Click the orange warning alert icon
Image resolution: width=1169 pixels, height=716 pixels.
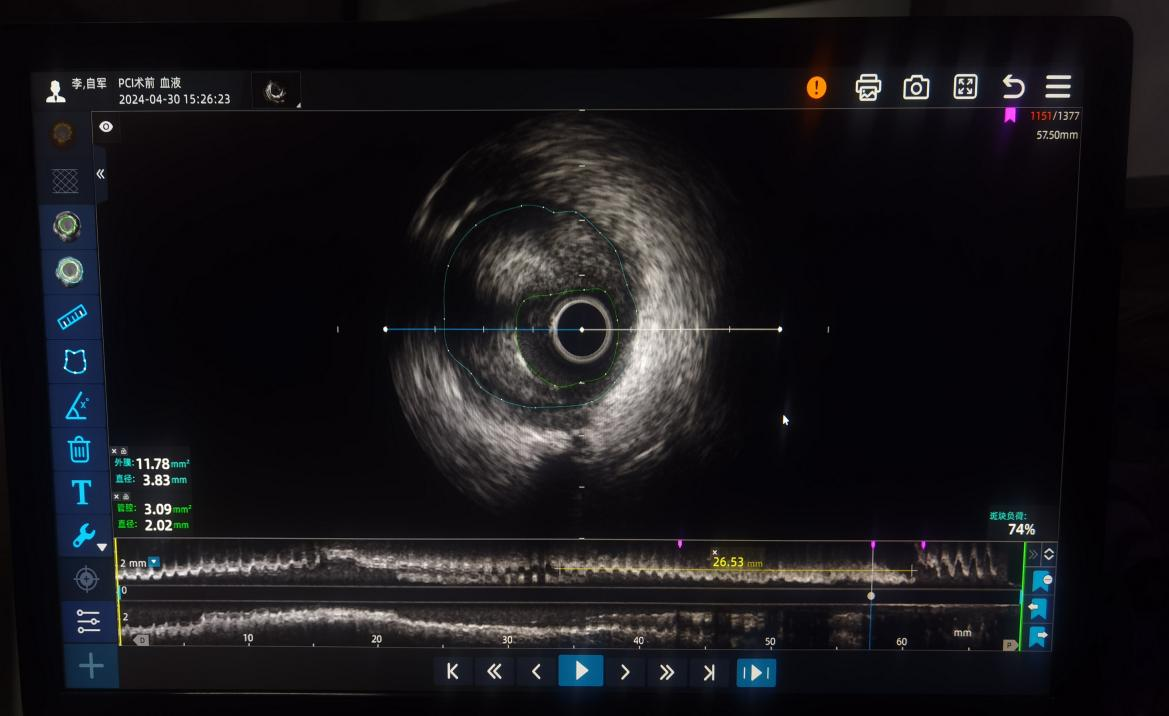click(817, 88)
